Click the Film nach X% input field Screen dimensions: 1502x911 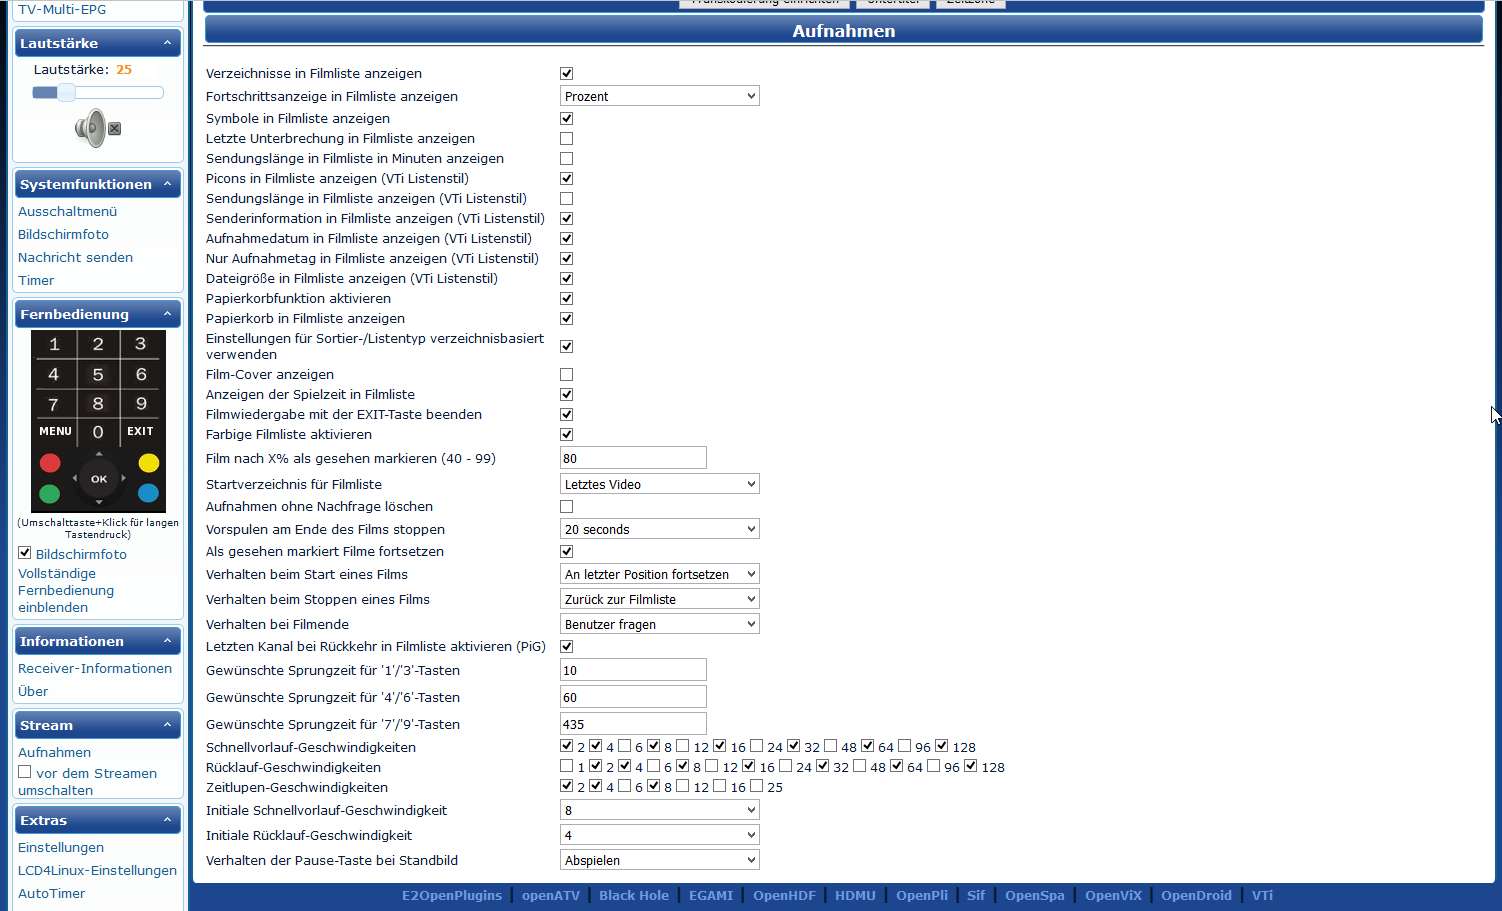point(632,459)
